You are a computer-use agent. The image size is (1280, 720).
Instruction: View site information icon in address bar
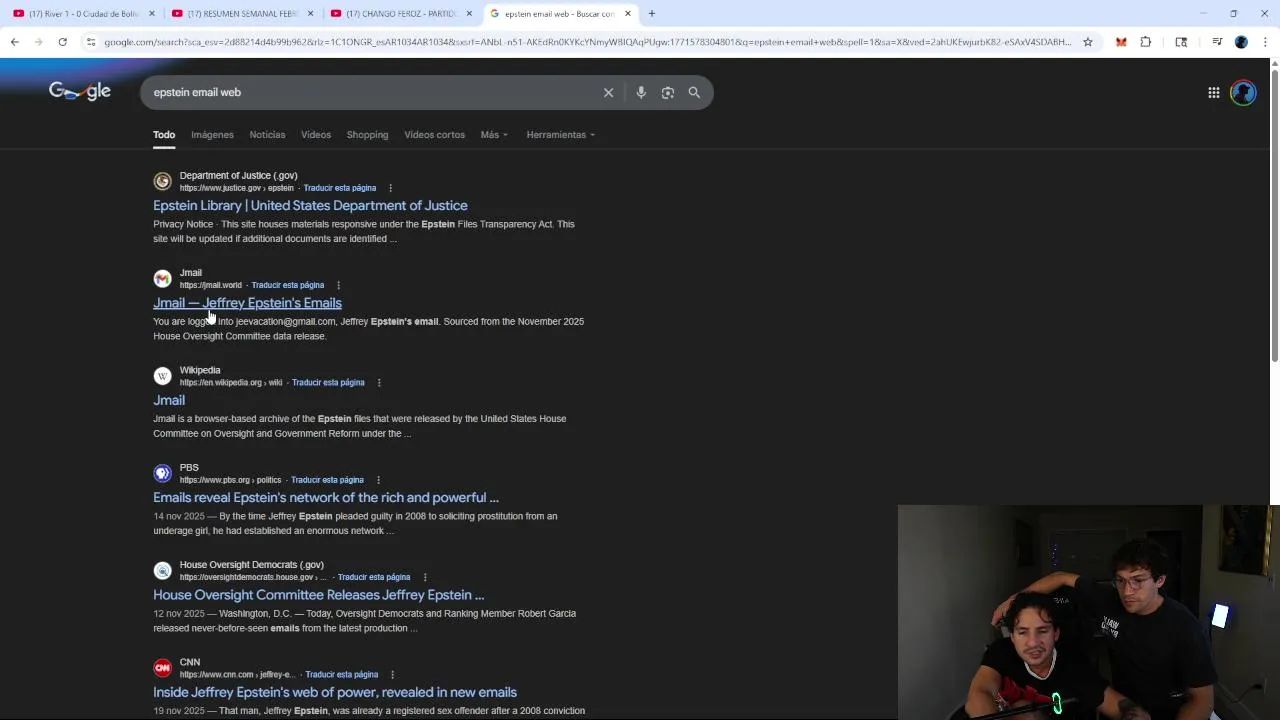(91, 42)
